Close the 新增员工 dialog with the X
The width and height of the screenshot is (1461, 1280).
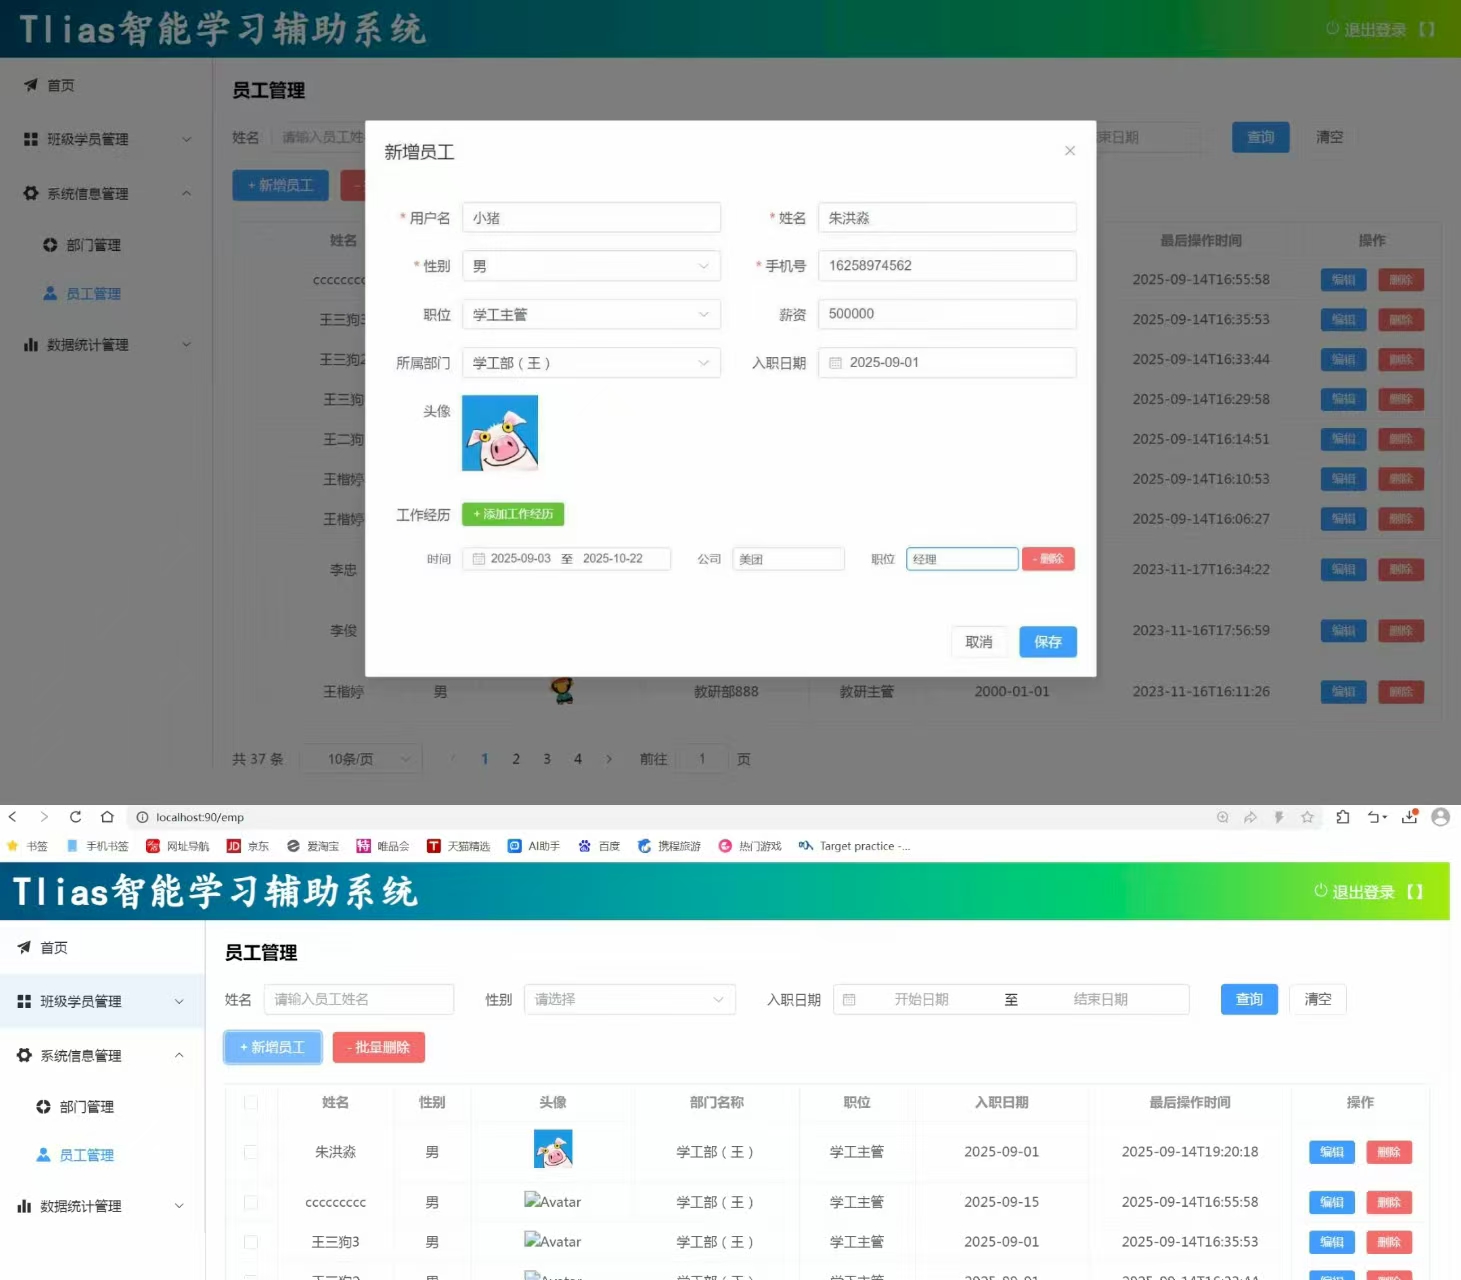[1069, 151]
